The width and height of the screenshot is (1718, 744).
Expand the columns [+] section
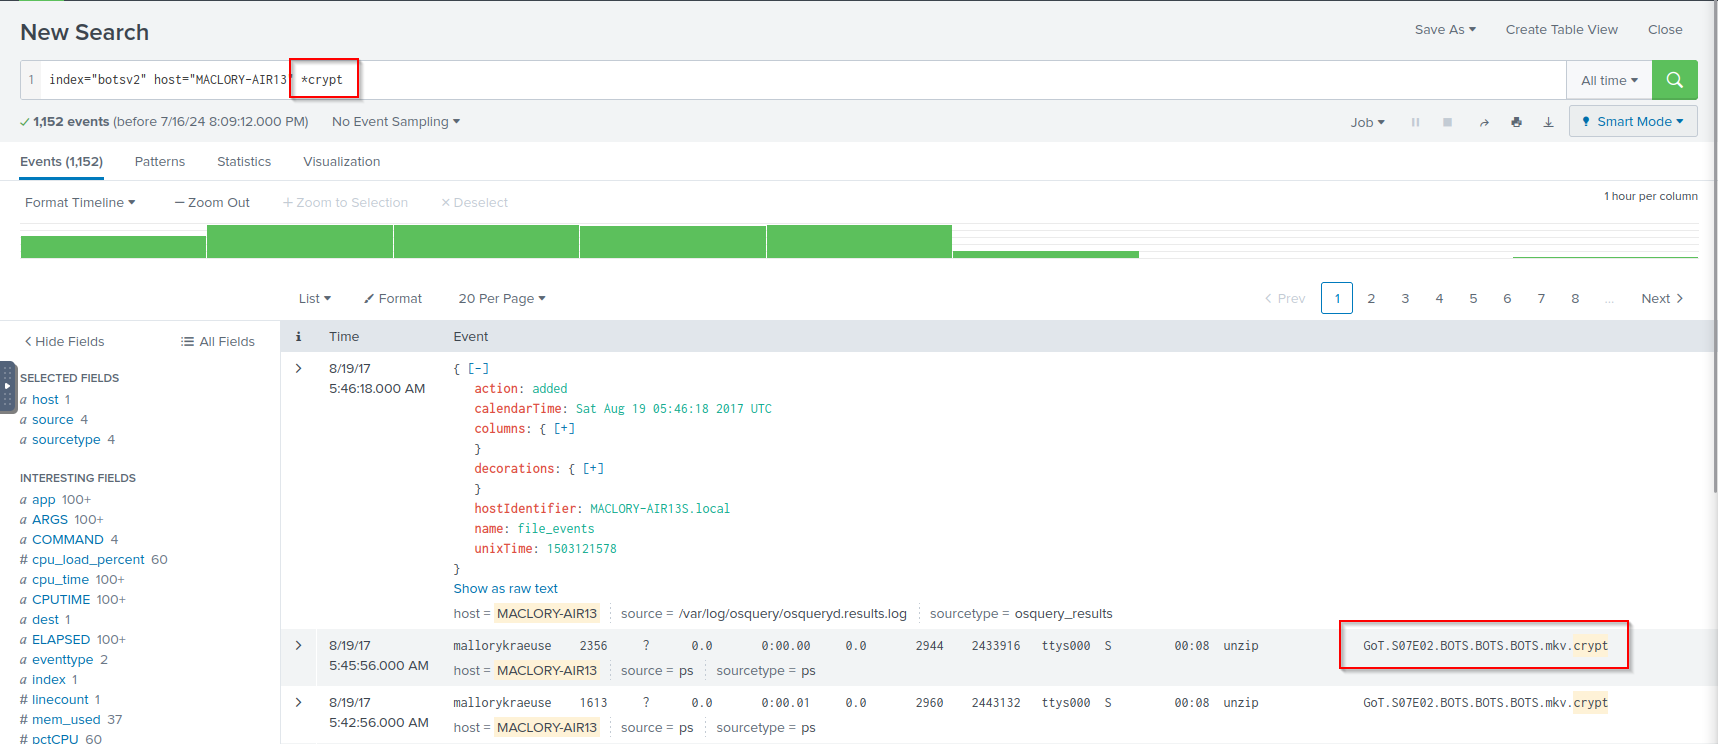(564, 428)
